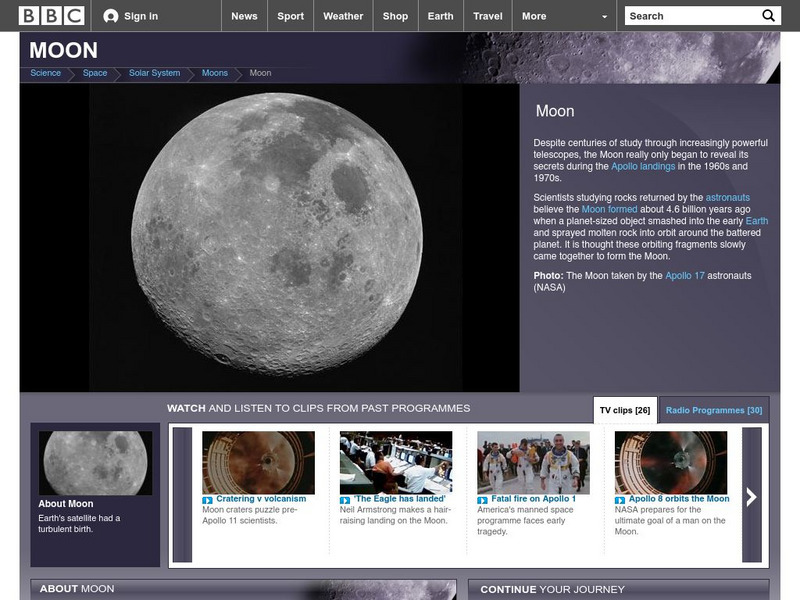The image size is (800, 600).
Task: Click play icon beside Cratering v volcanism
Action: click(207, 499)
